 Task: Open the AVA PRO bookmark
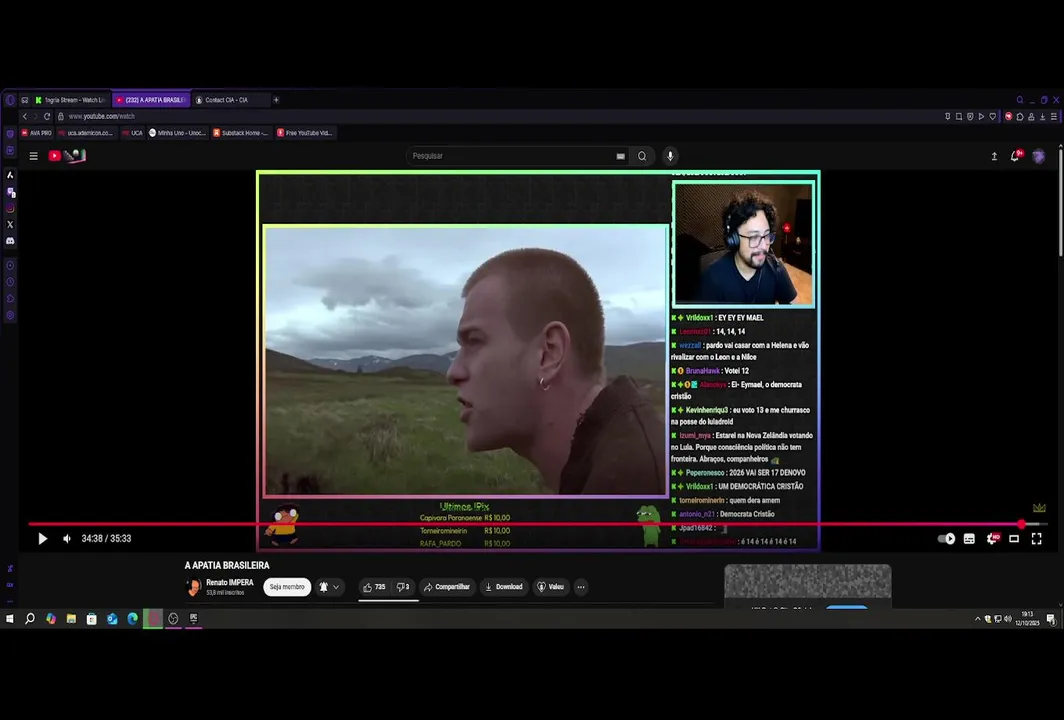pyautogui.click(x=37, y=133)
